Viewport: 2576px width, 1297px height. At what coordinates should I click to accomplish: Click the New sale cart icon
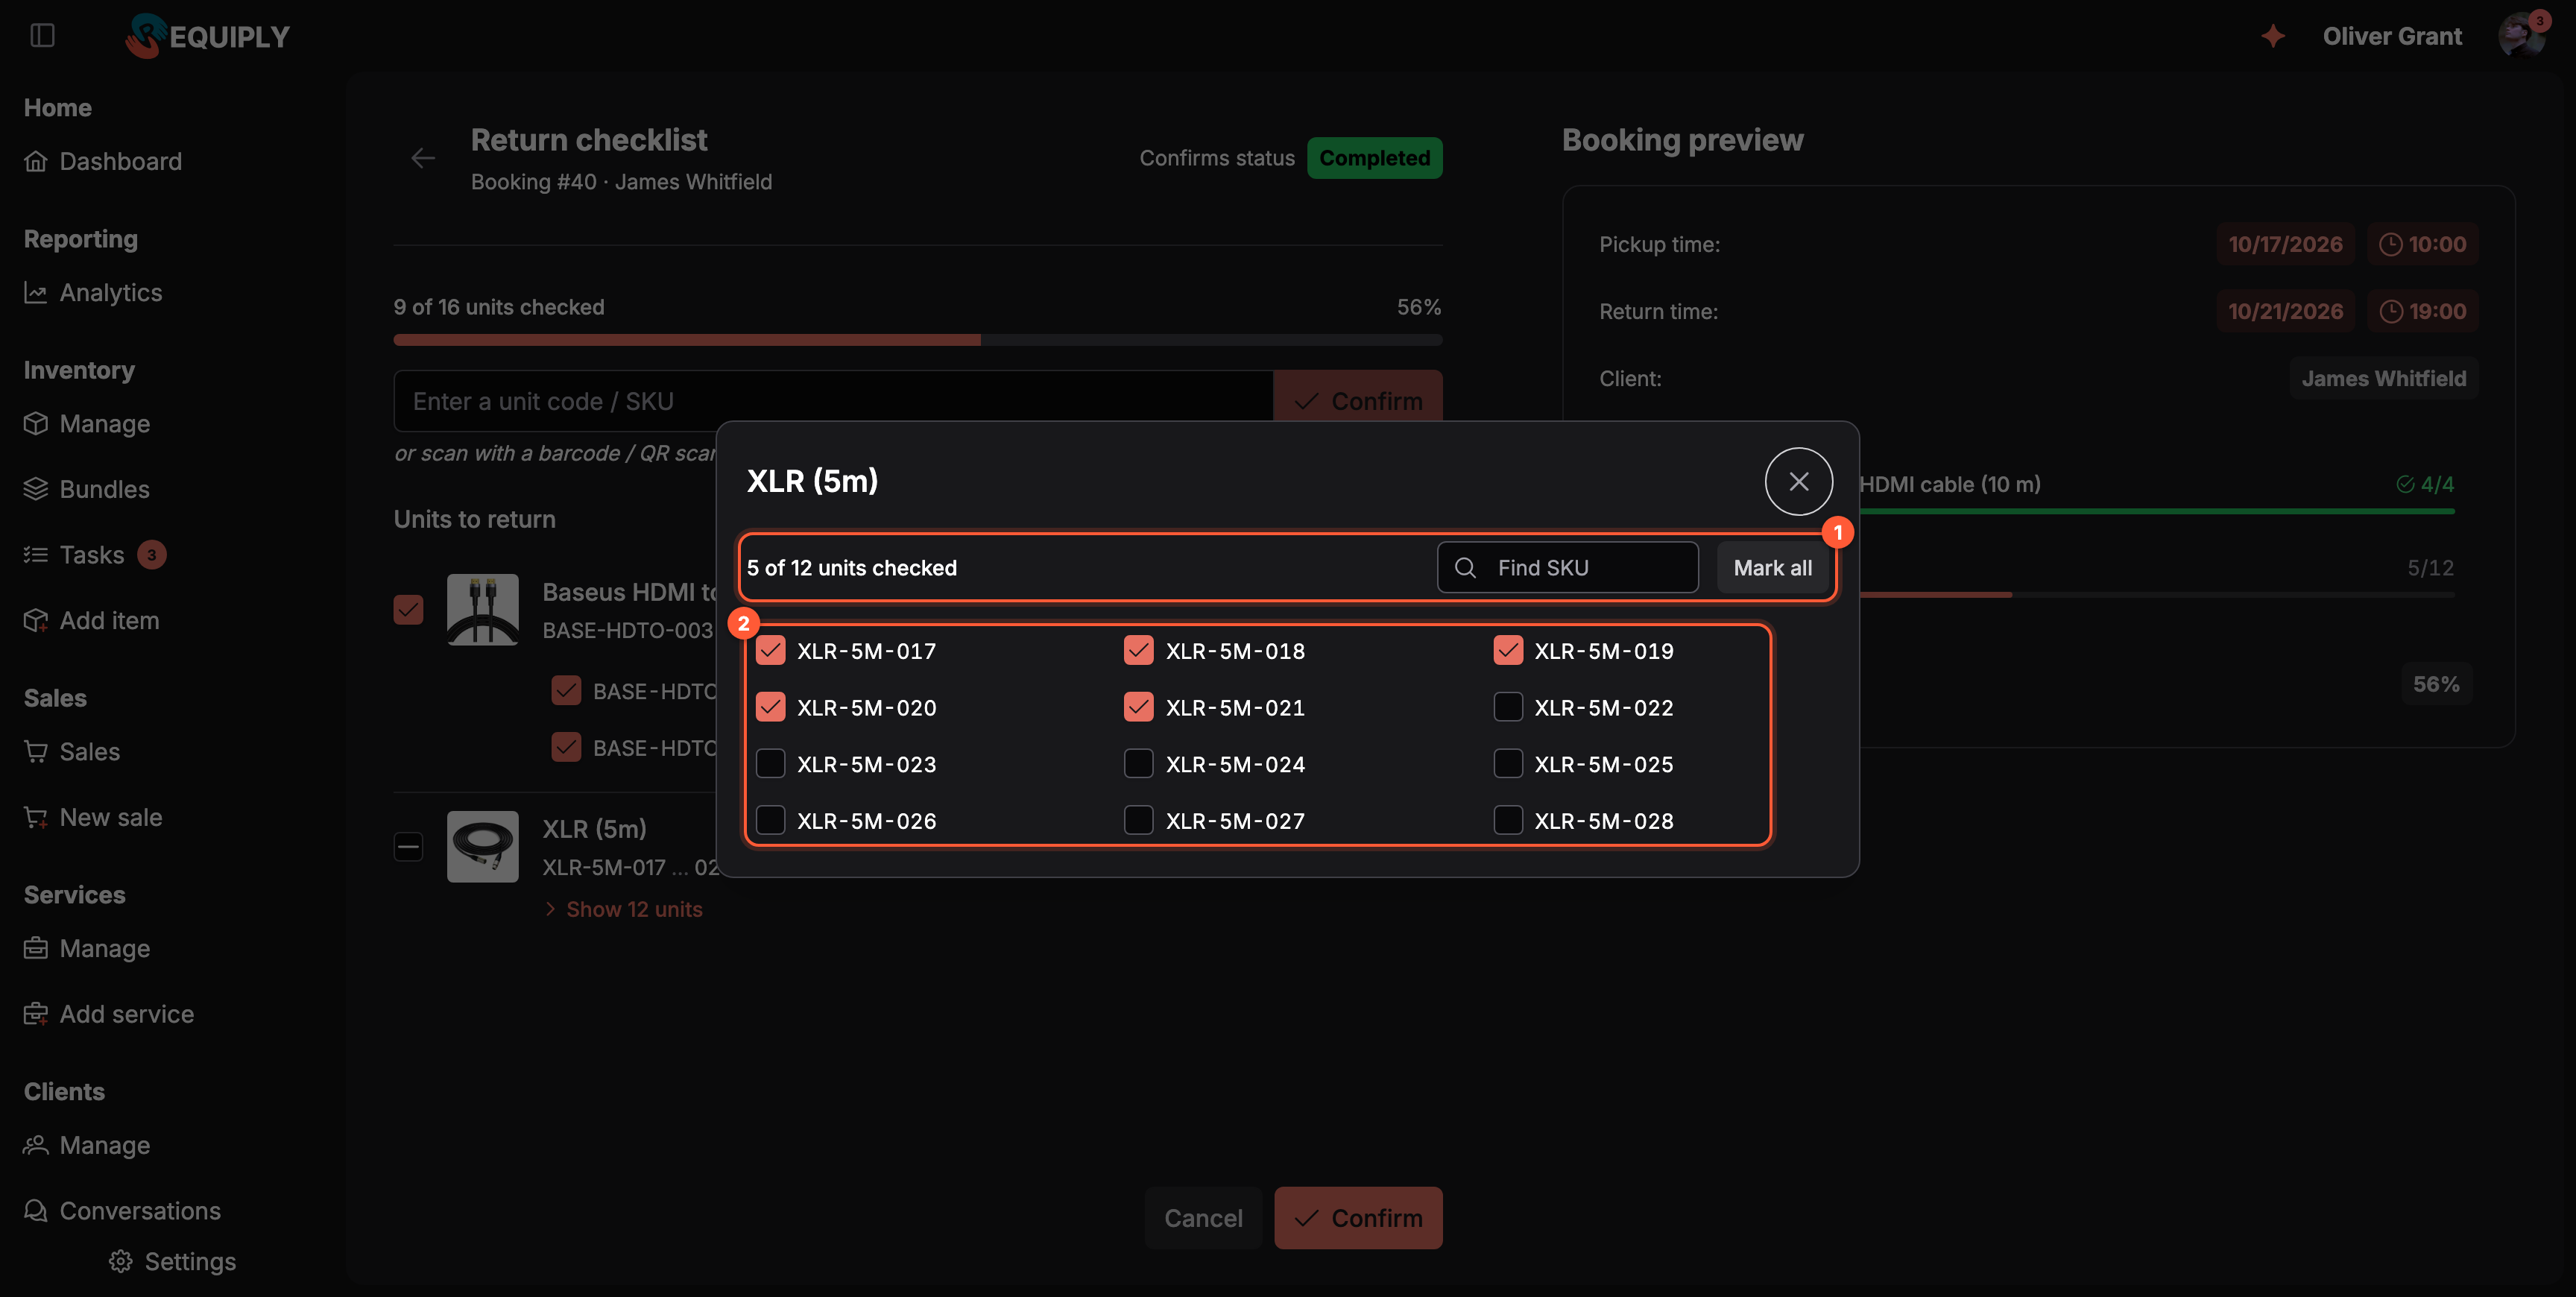click(x=36, y=817)
